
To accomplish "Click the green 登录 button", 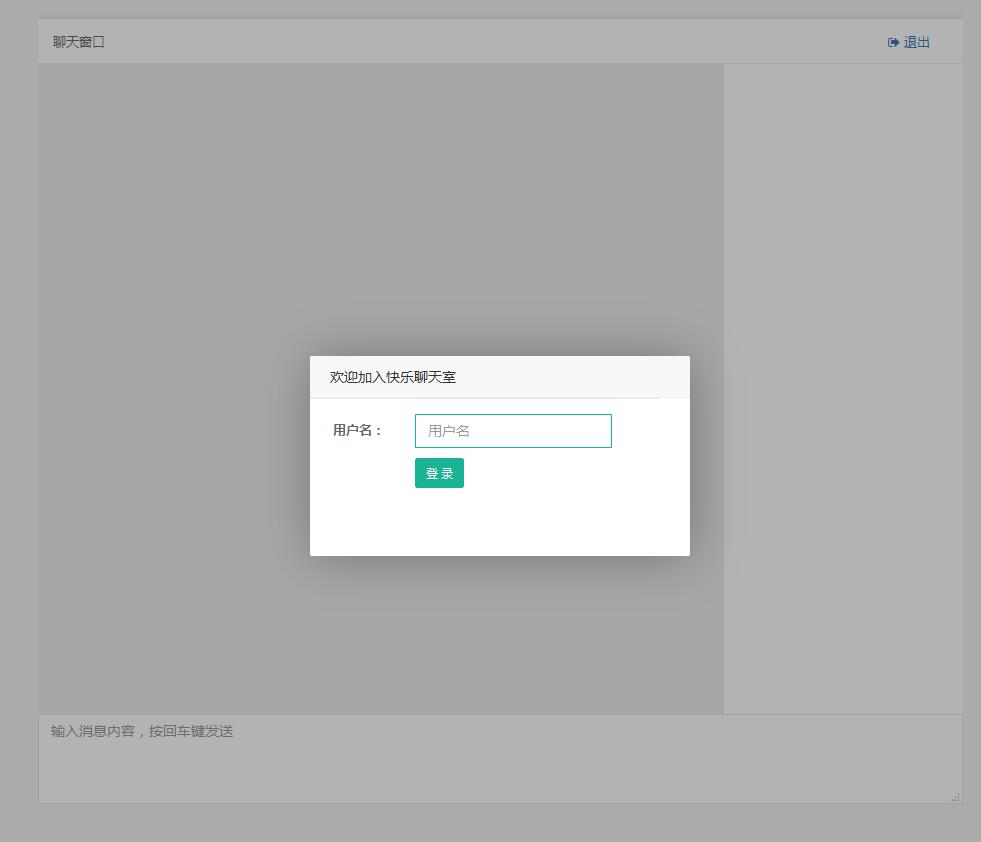I will (x=439, y=473).
